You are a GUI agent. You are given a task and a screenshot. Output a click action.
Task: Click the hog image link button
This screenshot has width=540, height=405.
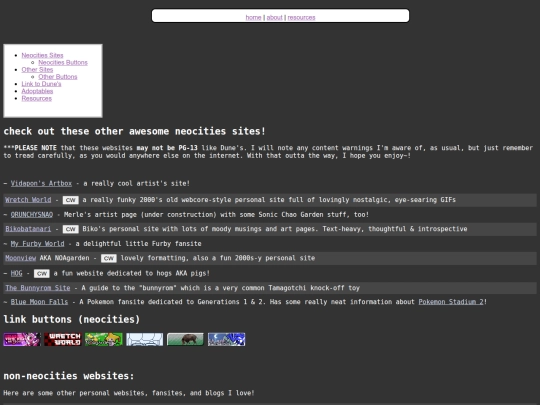185,340
